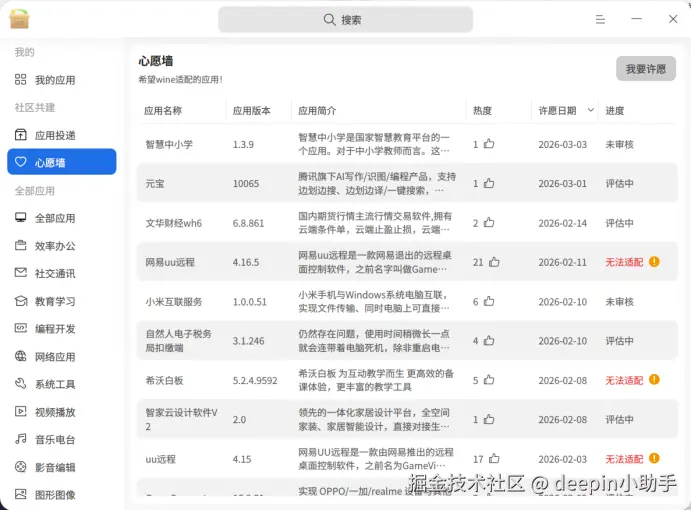Sort by the 应用名称 column header

click(x=163, y=111)
